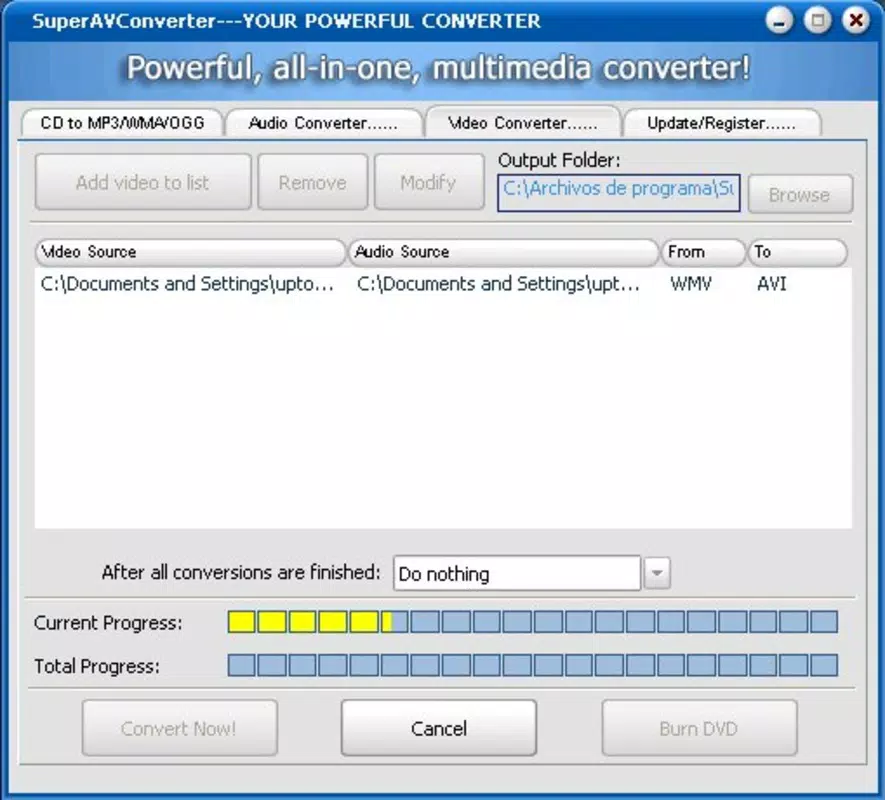
Task: Click the Do nothing combo box field
Action: pos(516,573)
